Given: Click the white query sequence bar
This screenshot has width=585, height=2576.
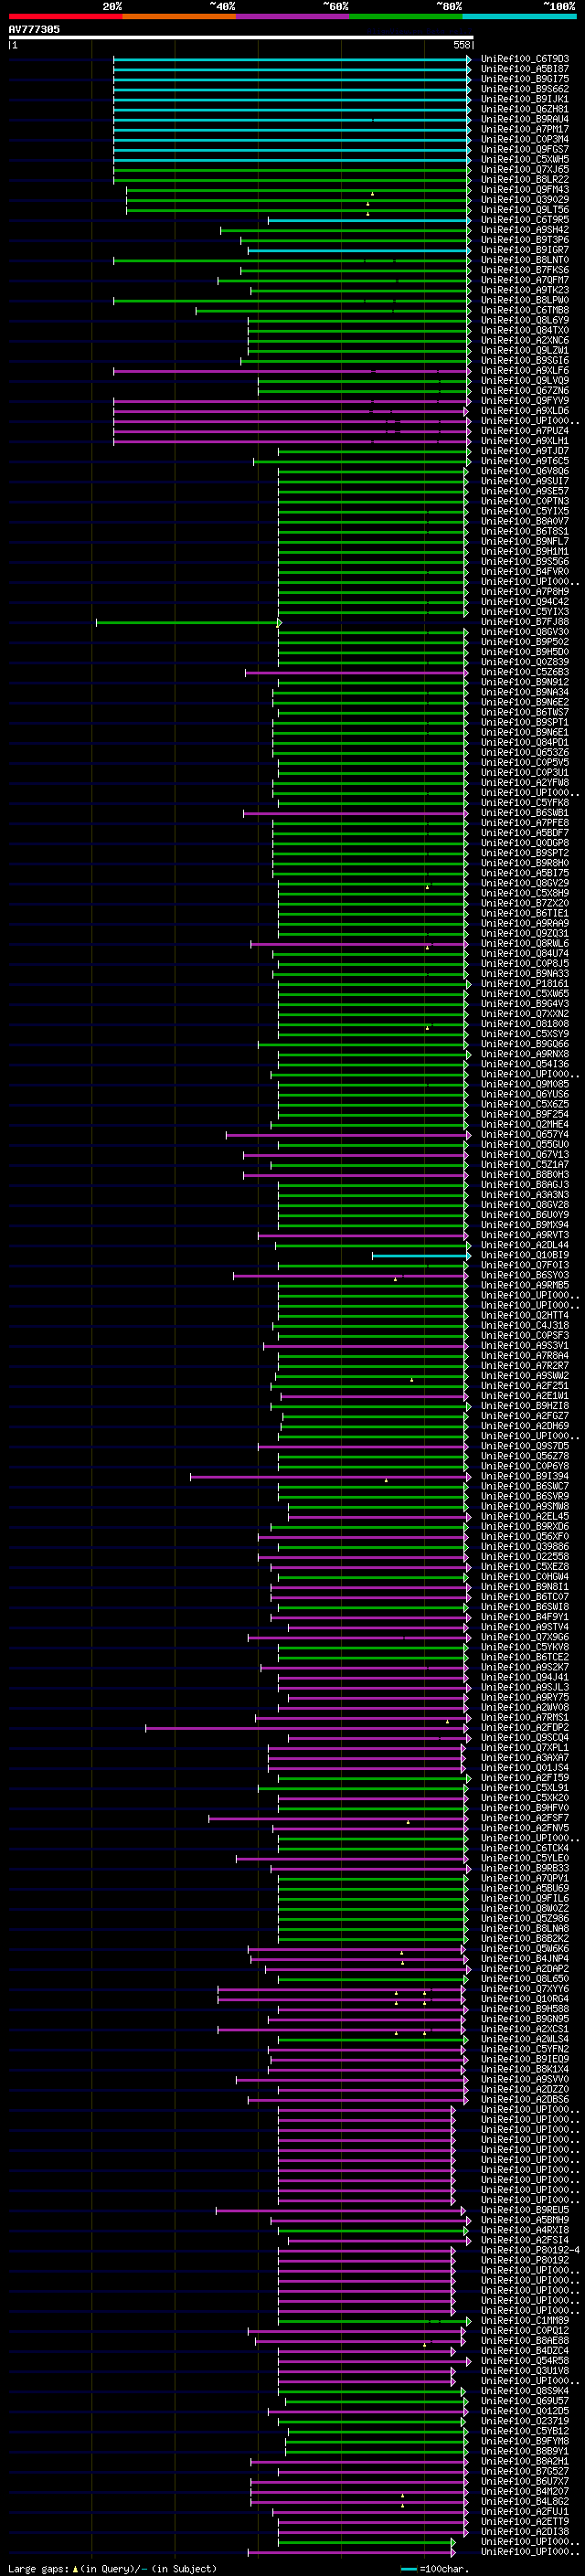Looking at the screenshot, I should [241, 38].
